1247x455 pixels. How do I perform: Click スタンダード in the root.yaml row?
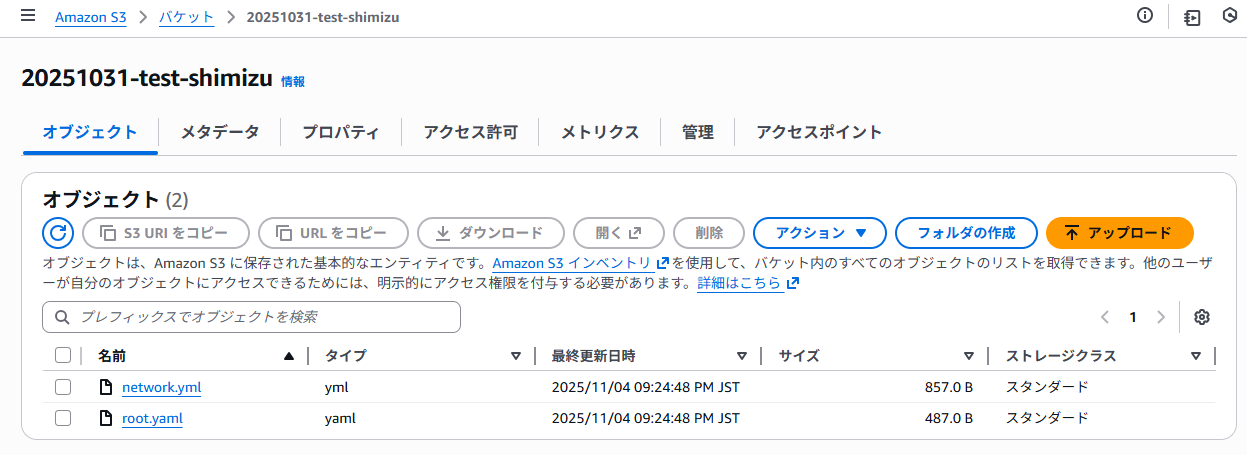coord(1047,418)
